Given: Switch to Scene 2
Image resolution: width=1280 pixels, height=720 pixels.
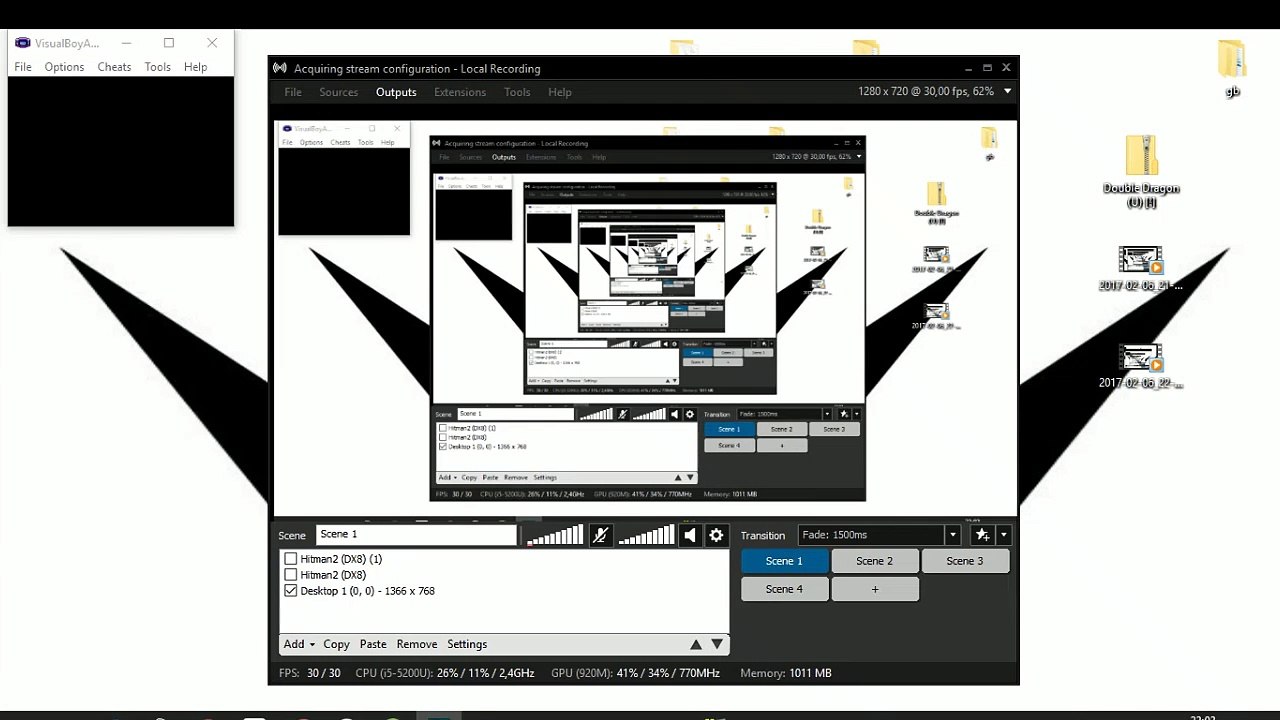Looking at the screenshot, I should (x=874, y=561).
